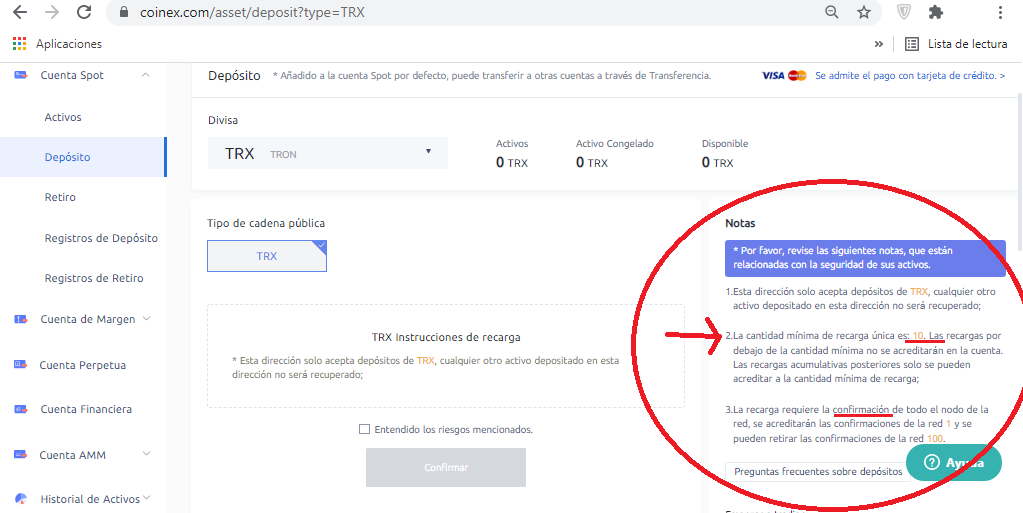Click the orange TRX link in Notas
Screen dimensions: 1023x513
(919, 292)
